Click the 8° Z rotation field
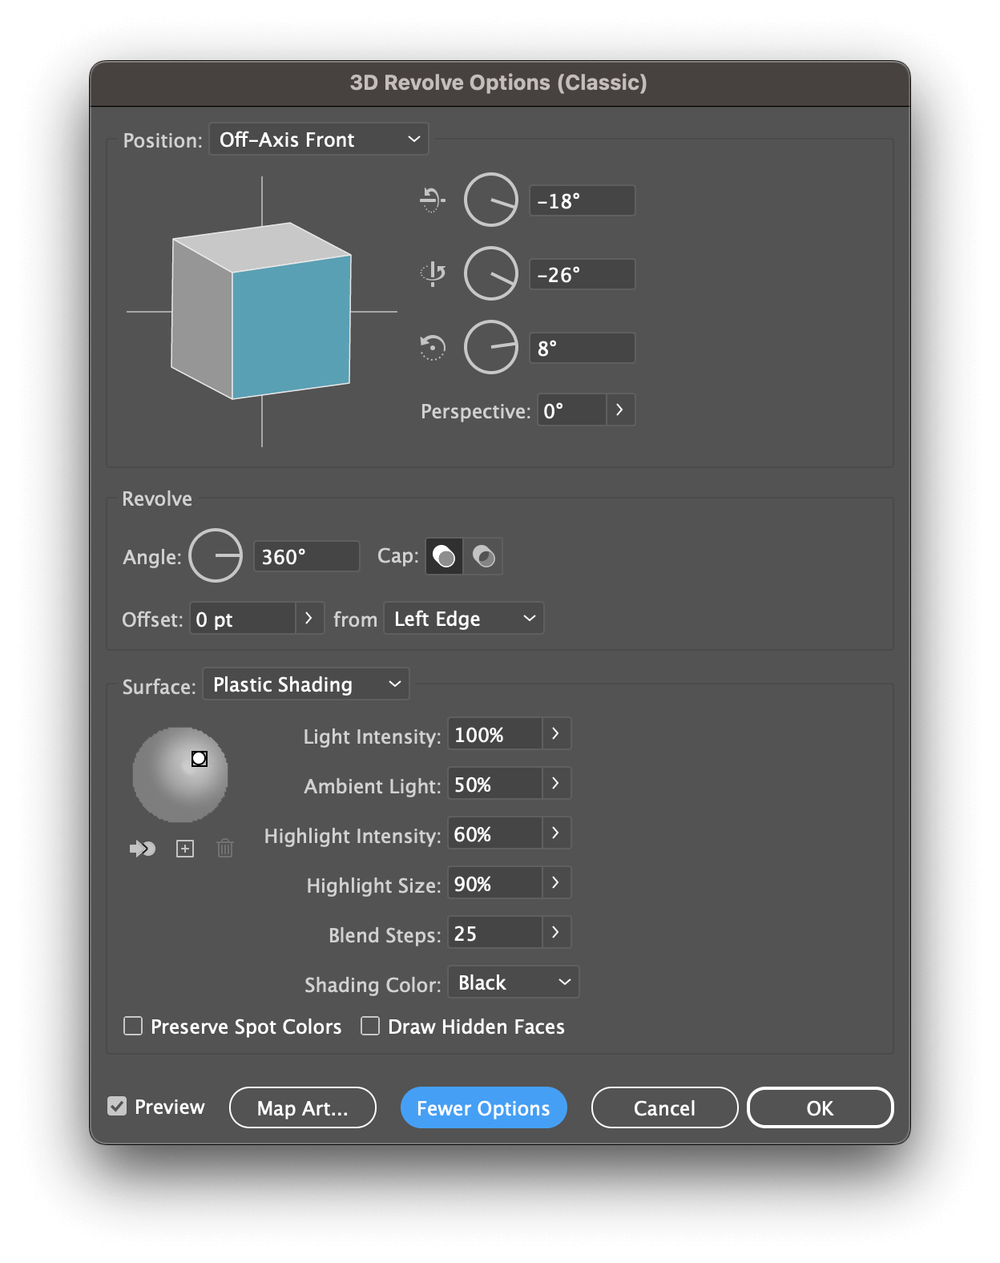The image size is (1000, 1263). 582,348
